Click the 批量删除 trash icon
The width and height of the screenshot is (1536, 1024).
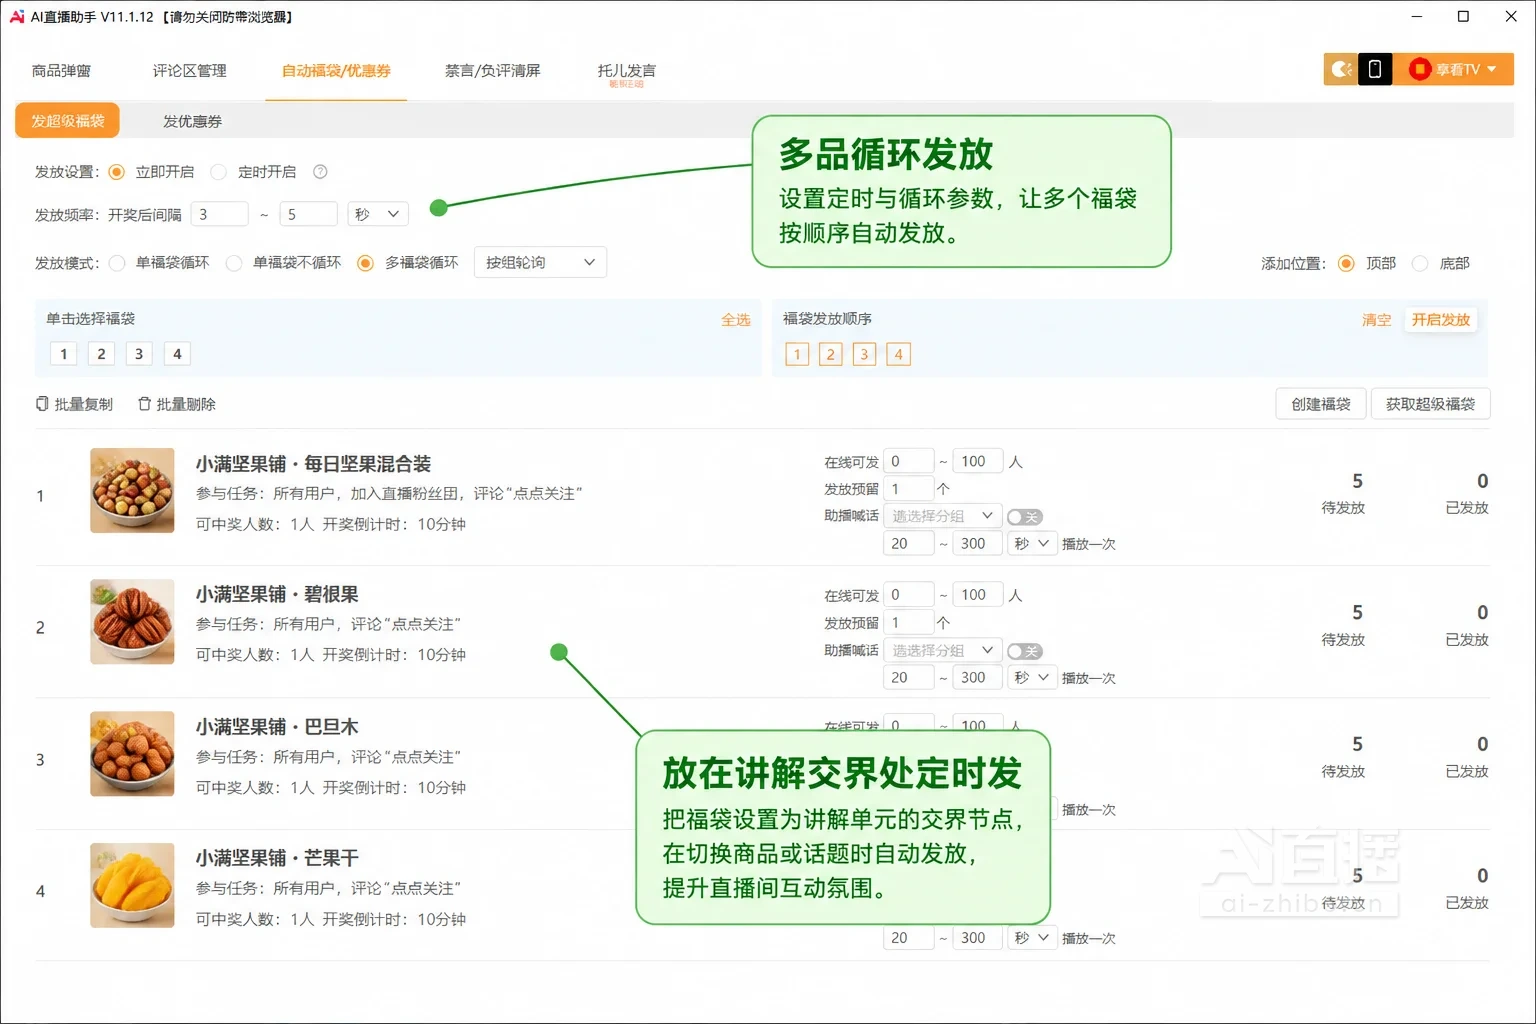click(x=144, y=404)
